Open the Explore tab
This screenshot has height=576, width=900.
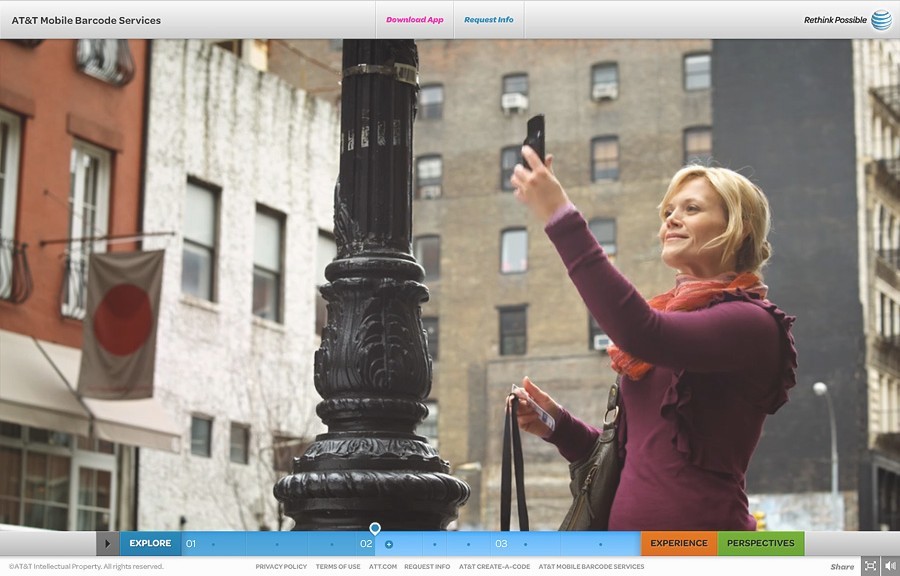pyautogui.click(x=150, y=544)
